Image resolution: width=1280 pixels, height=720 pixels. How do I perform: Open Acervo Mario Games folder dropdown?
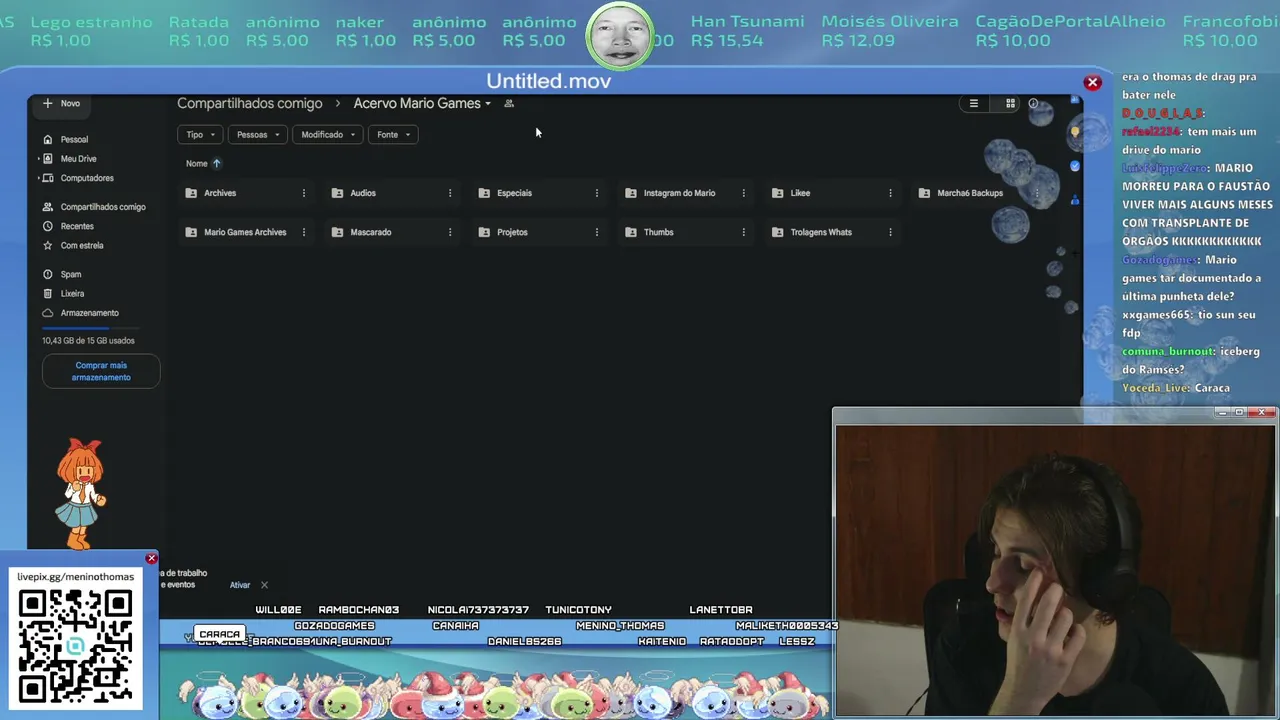pos(422,103)
